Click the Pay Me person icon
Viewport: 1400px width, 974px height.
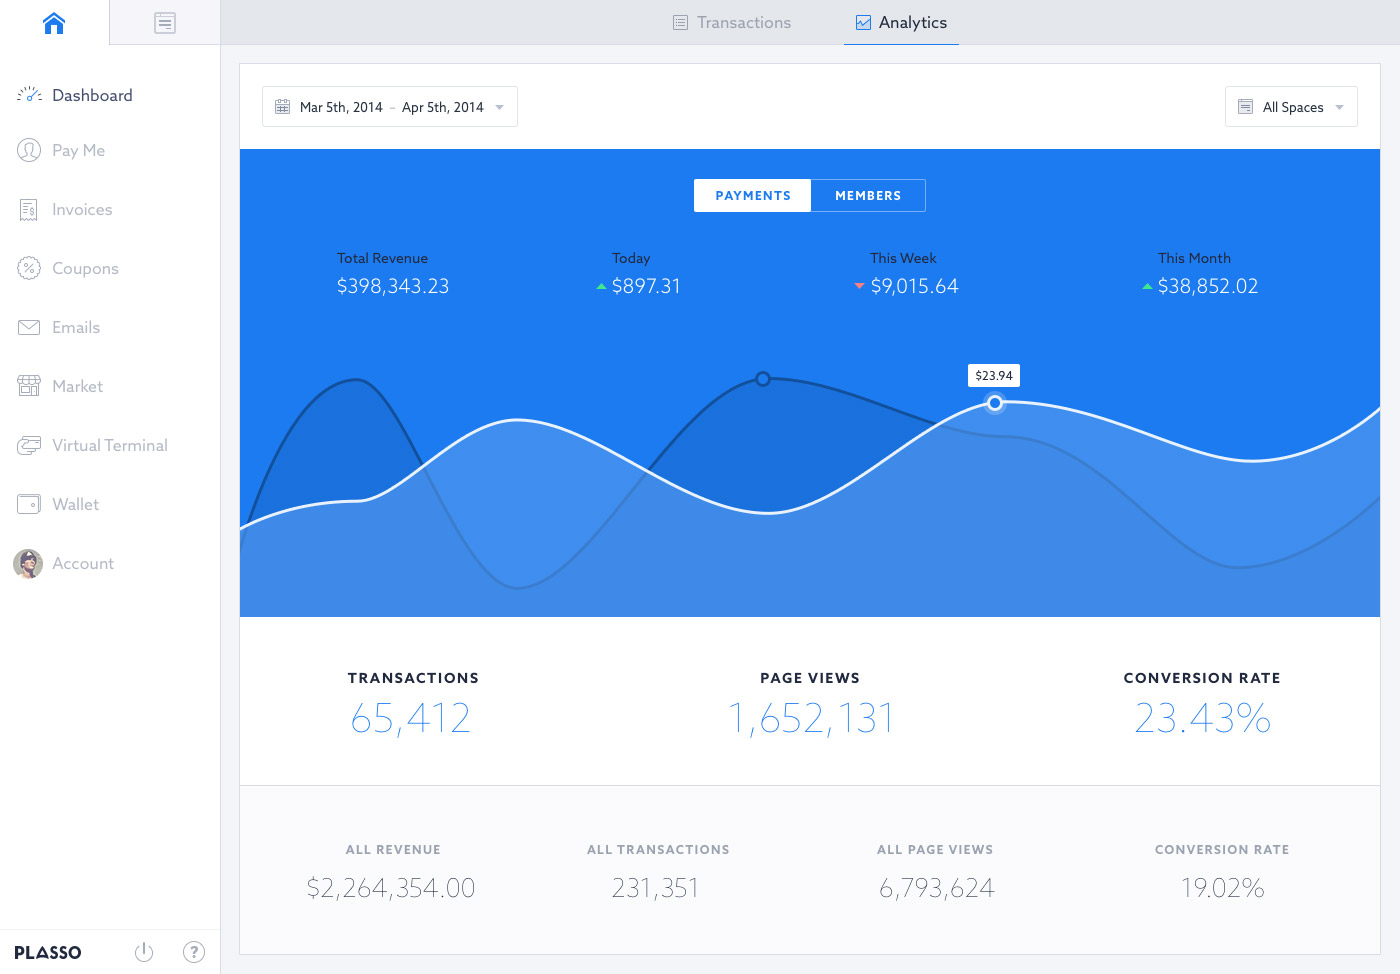pos(29,150)
